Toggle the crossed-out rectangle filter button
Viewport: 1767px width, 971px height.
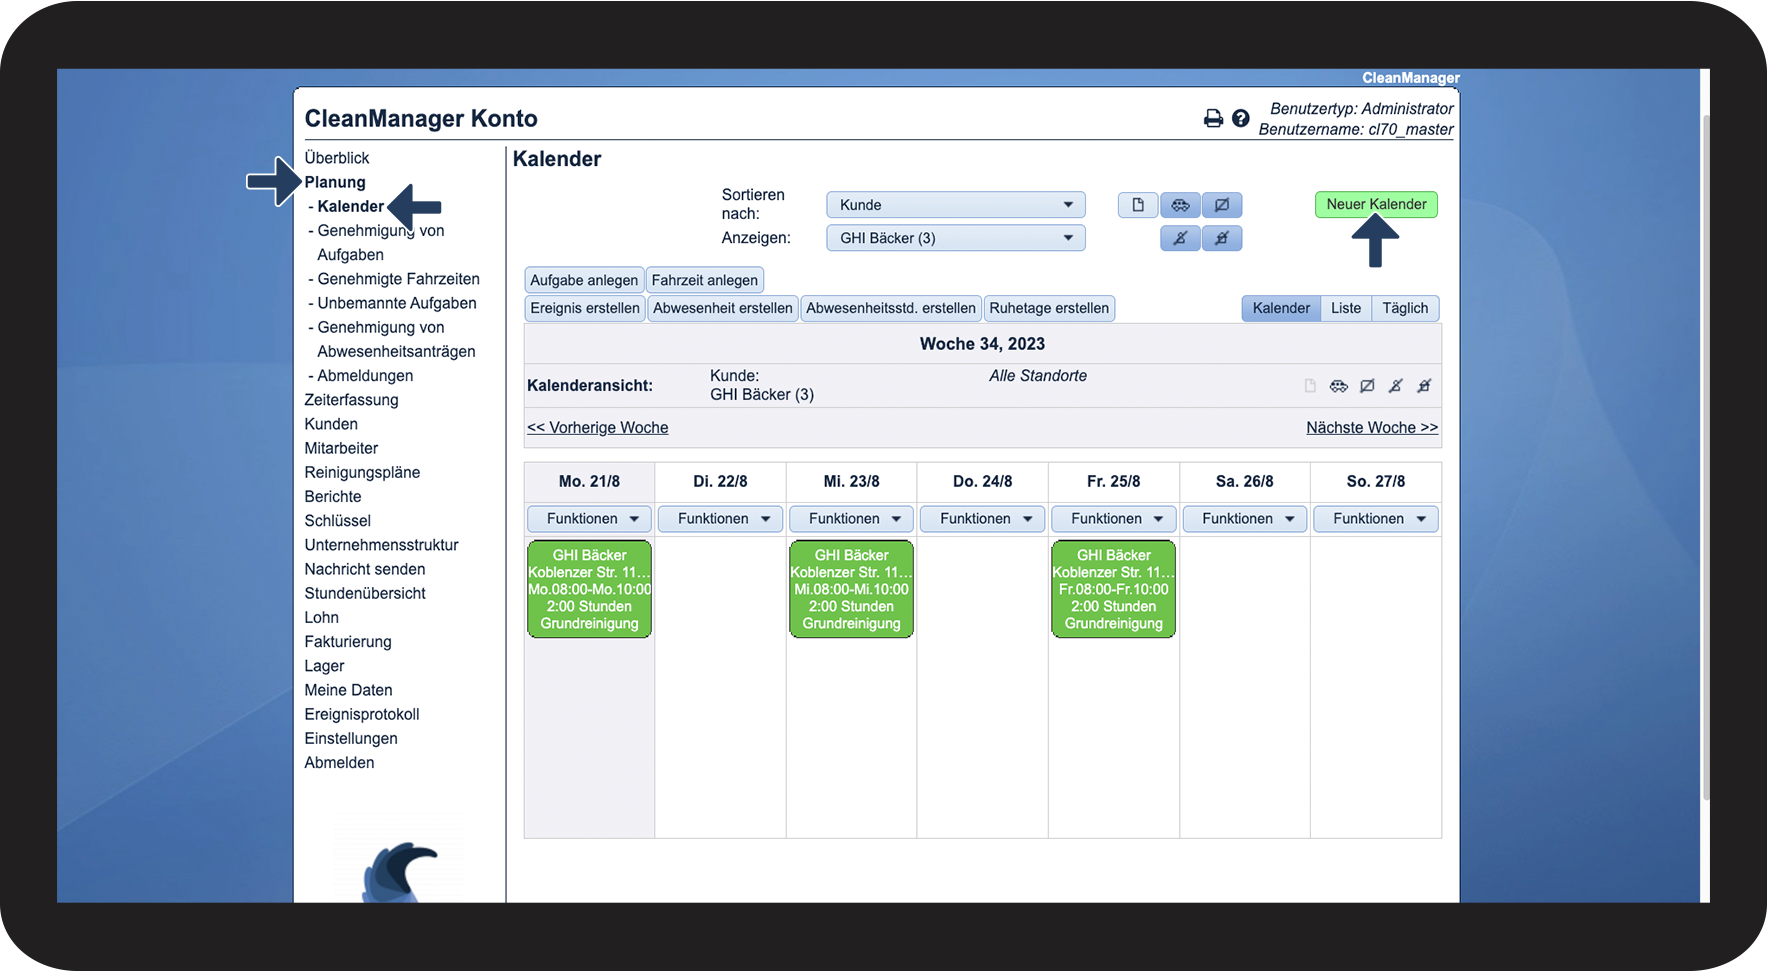(1222, 205)
